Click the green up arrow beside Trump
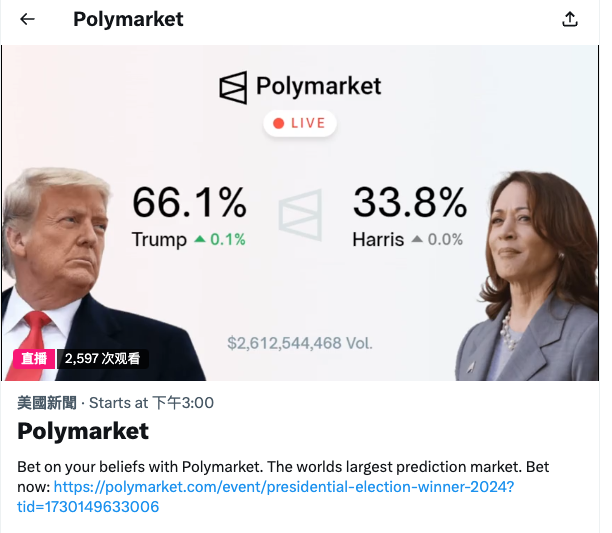612x533 pixels. [200, 239]
